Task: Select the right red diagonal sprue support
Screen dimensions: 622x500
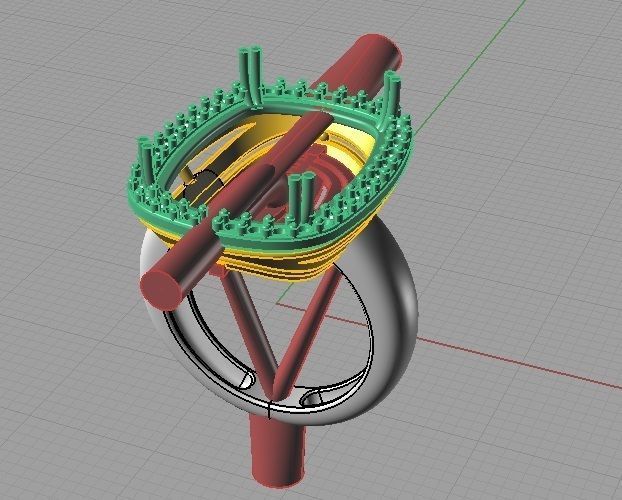Action: 305,333
